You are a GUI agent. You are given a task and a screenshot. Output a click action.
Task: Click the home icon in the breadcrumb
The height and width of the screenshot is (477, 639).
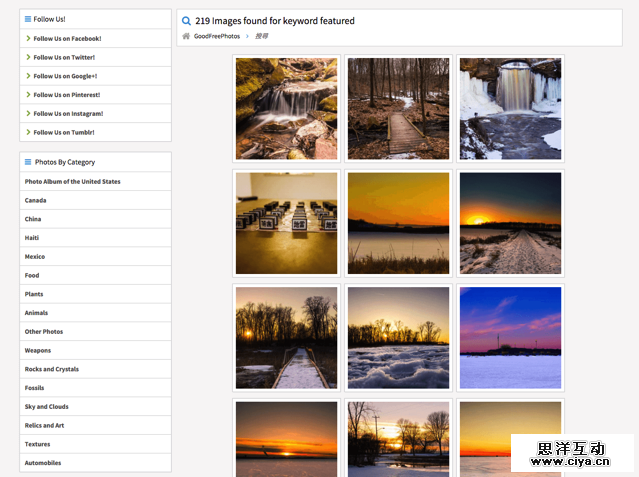pyautogui.click(x=186, y=36)
